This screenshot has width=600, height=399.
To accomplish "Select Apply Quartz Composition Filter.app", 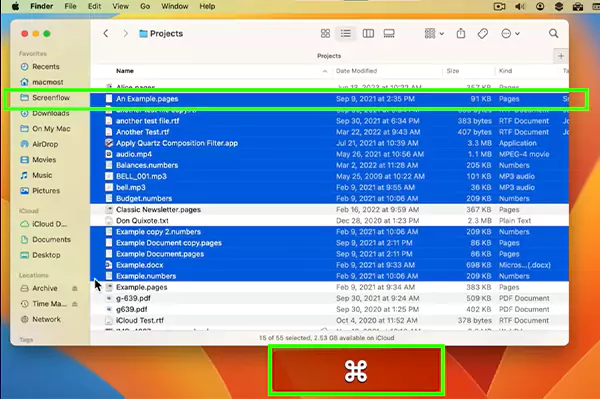I will pyautogui.click(x=329, y=143).
